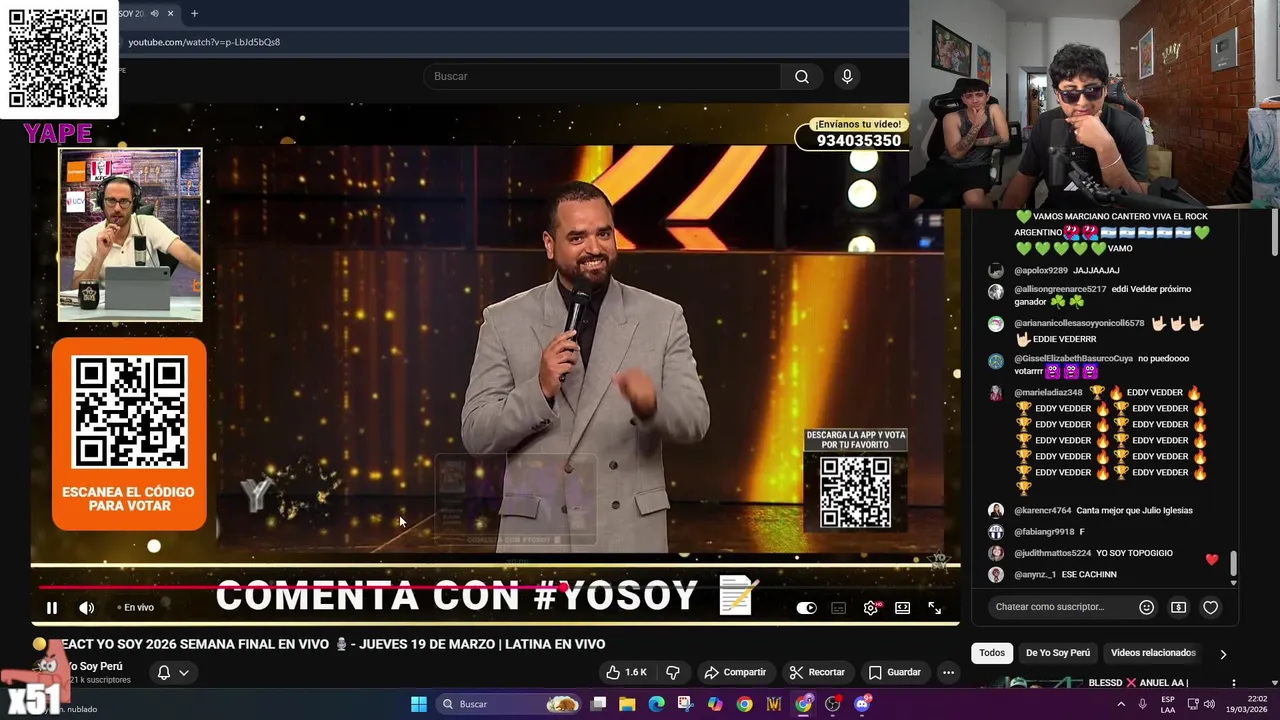Toggle the autoplay switch in player
1280x720 pixels.
pyautogui.click(x=806, y=607)
